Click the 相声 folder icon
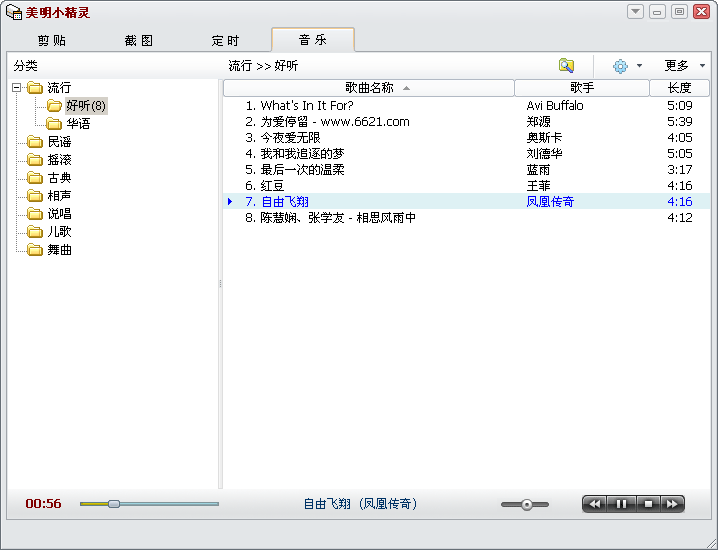This screenshot has height=550, width=718. click(x=35, y=196)
